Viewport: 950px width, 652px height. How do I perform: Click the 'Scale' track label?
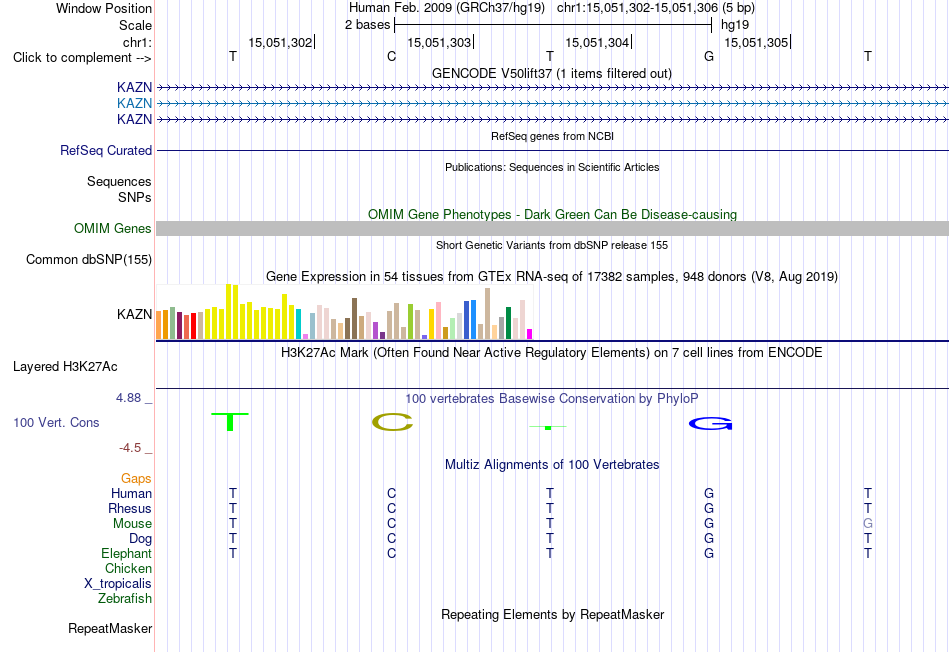[x=135, y=25]
